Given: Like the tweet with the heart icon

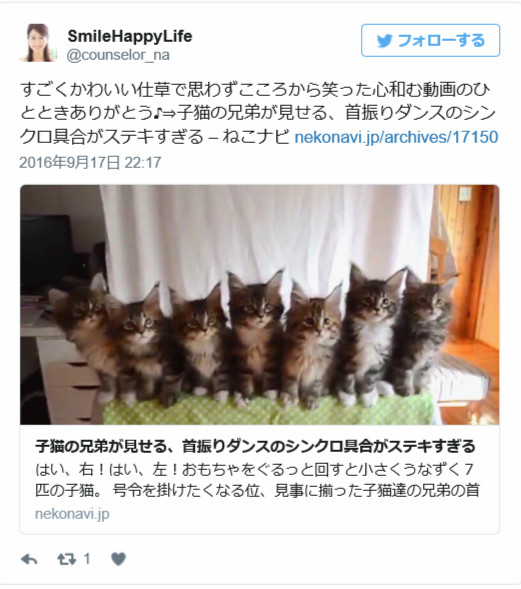Looking at the screenshot, I should tap(119, 559).
